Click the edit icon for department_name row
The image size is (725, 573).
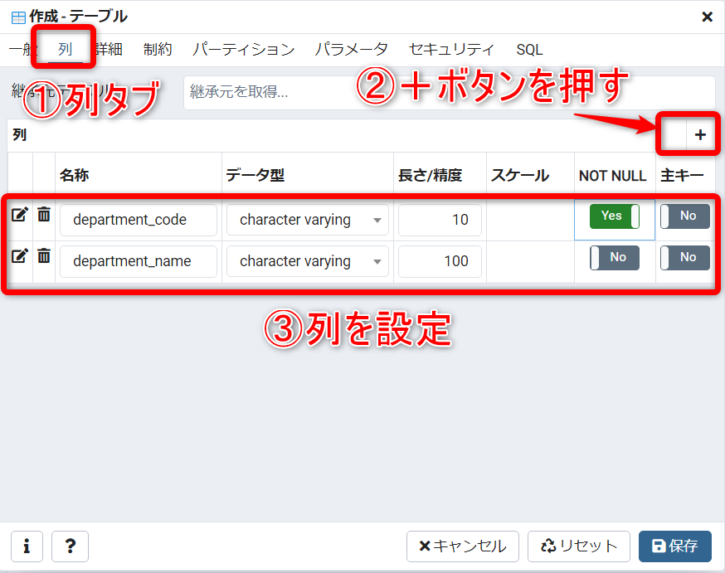click(x=19, y=256)
